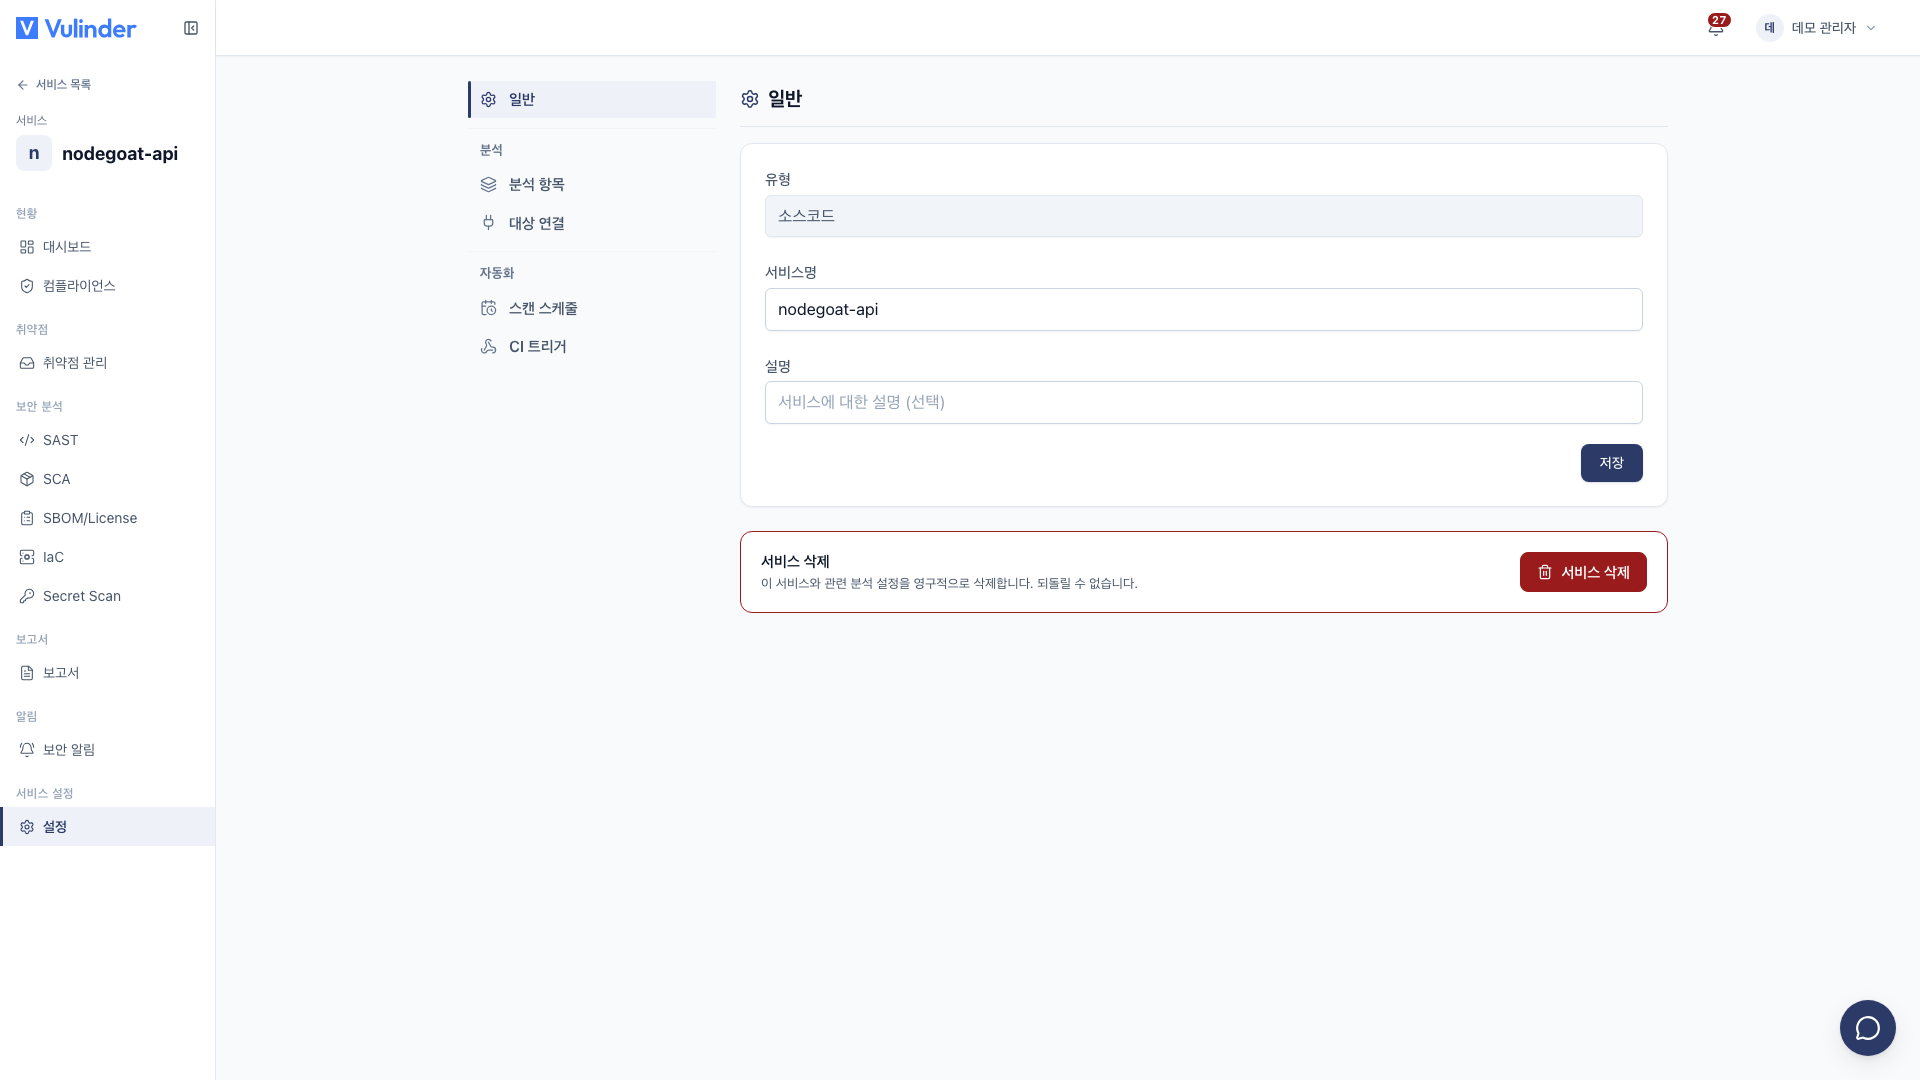This screenshot has width=1920, height=1080.
Task: Open 대상 연결 settings tab
Action: click(x=592, y=223)
